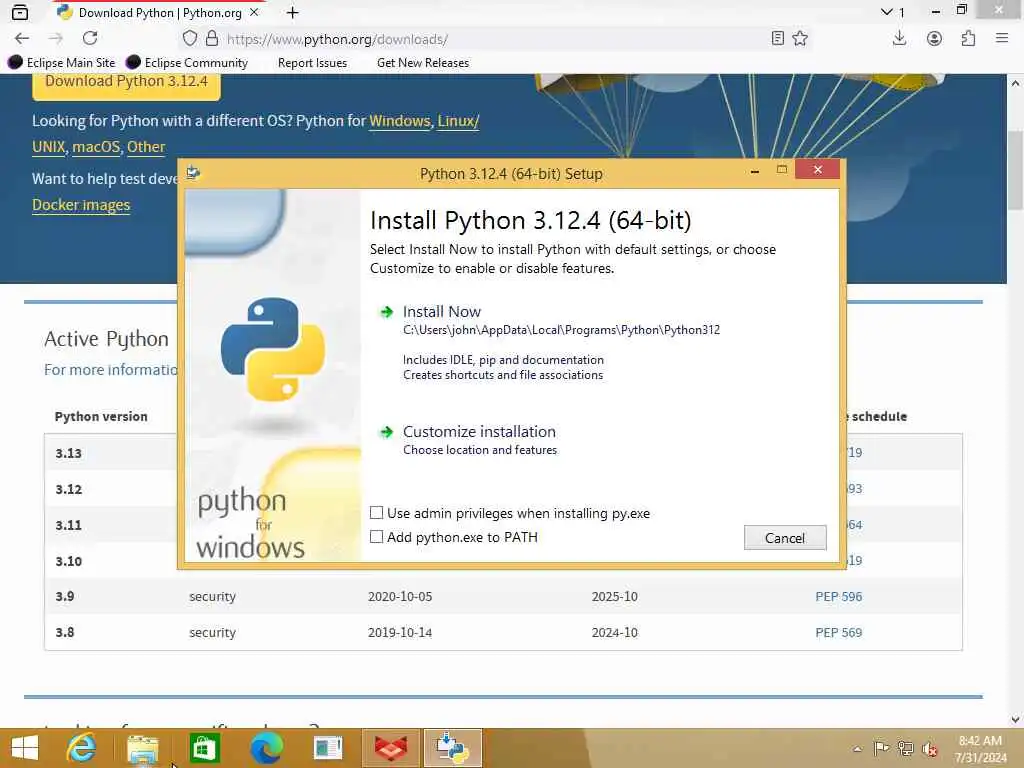Viewport: 1024px width, 768px height.
Task: Click the 3.8 version row label
Action: point(65,632)
